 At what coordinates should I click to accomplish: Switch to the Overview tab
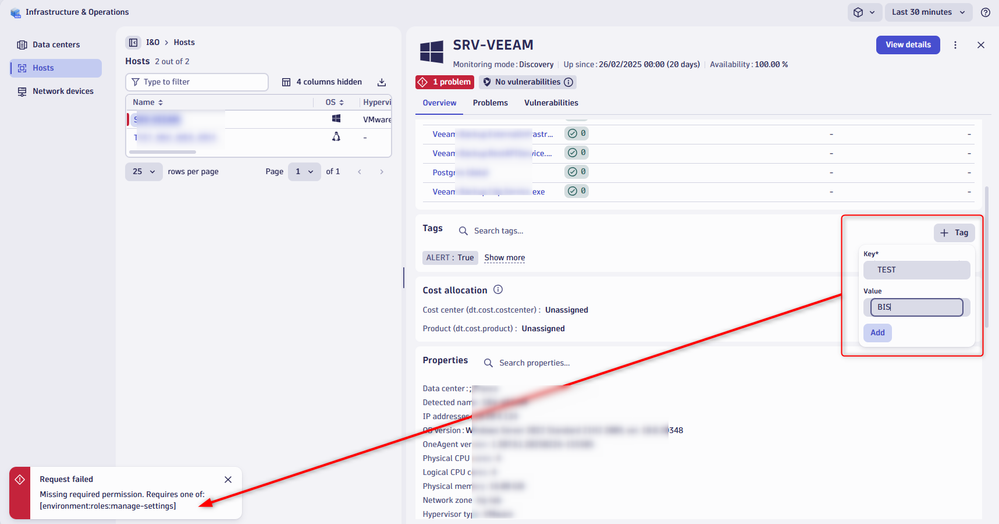pyautogui.click(x=439, y=103)
